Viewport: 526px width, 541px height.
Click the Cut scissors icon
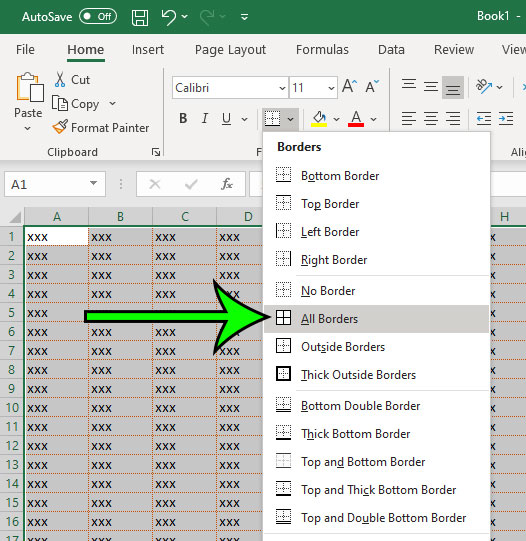pos(60,80)
